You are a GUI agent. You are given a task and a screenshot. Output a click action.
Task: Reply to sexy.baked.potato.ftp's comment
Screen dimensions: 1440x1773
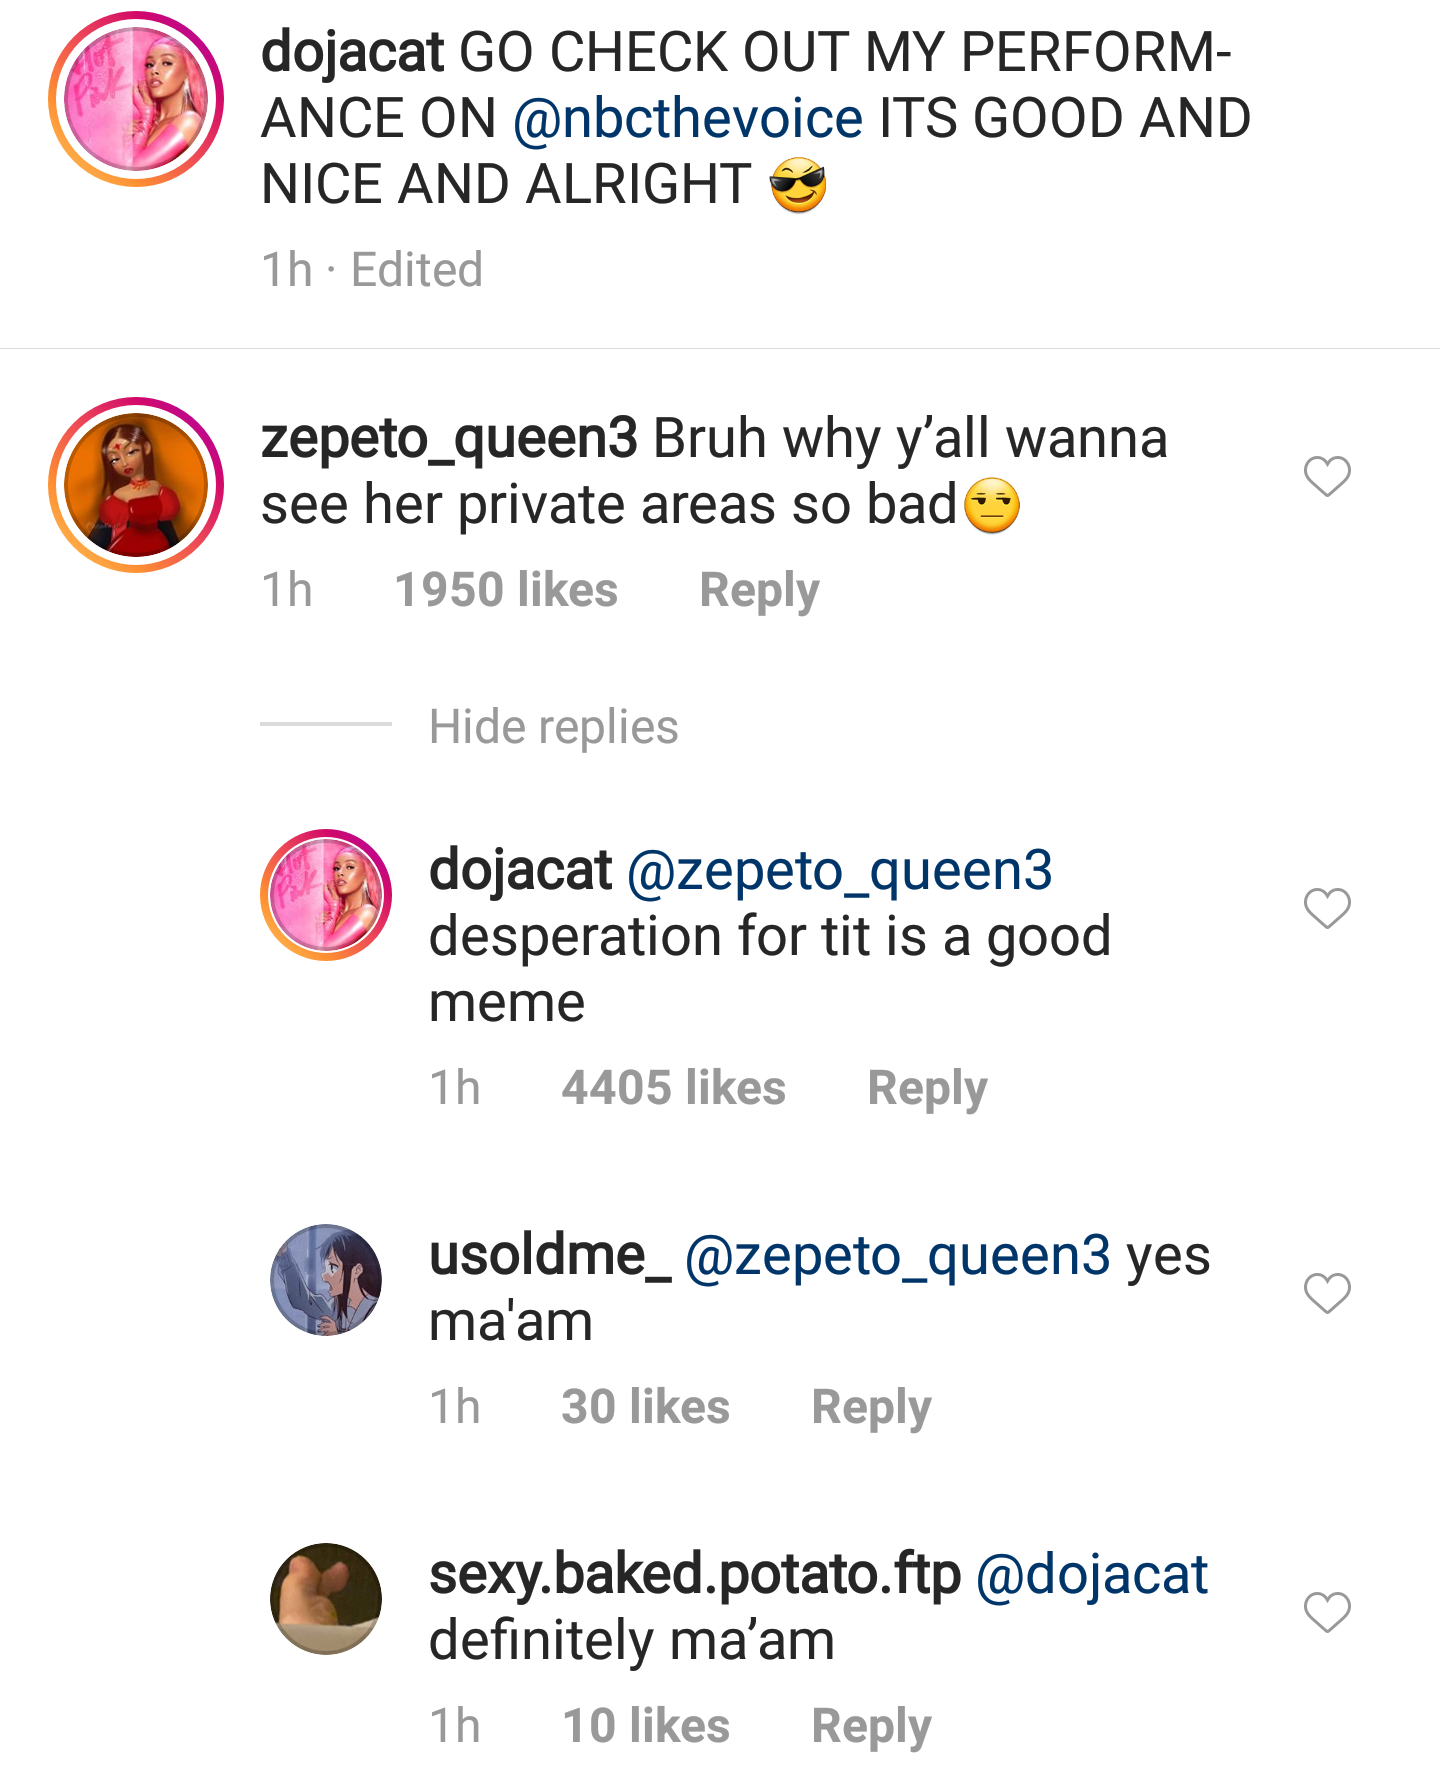871,1726
